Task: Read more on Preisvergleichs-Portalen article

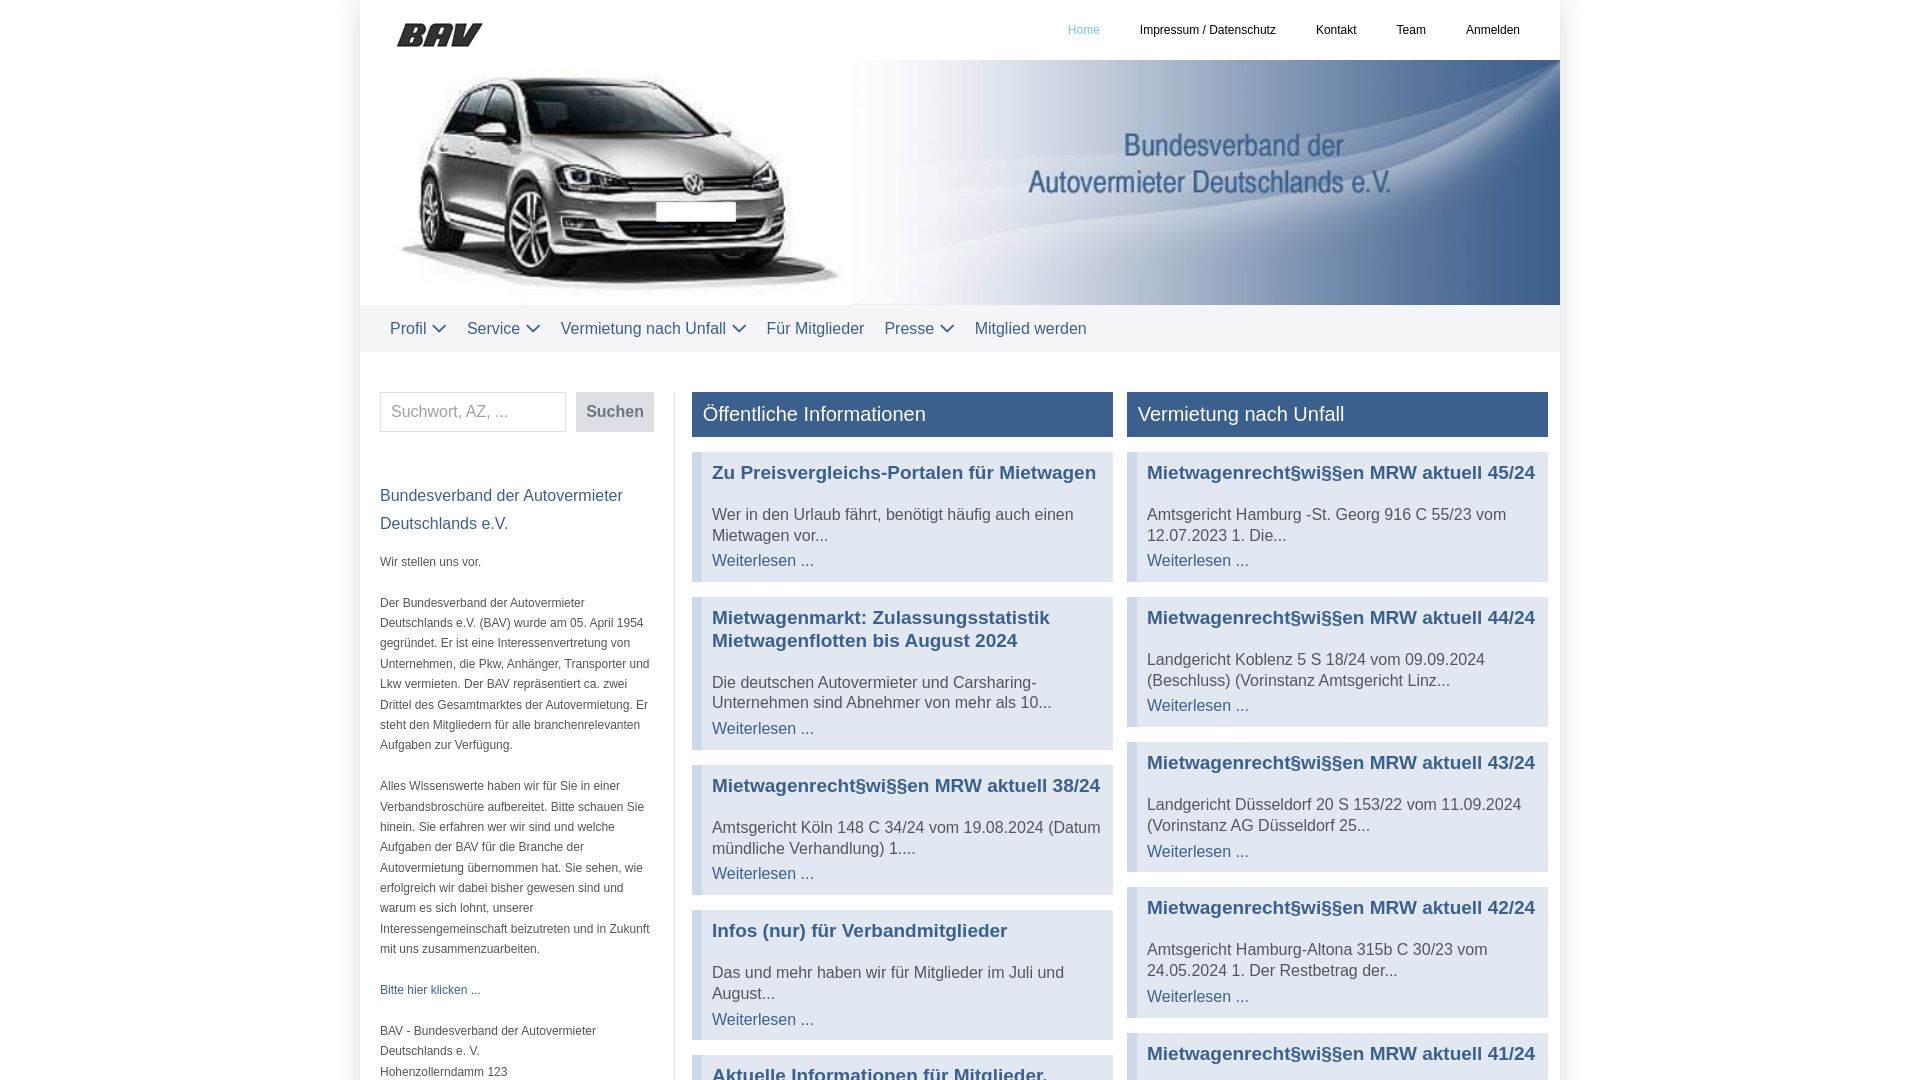Action: [763, 561]
